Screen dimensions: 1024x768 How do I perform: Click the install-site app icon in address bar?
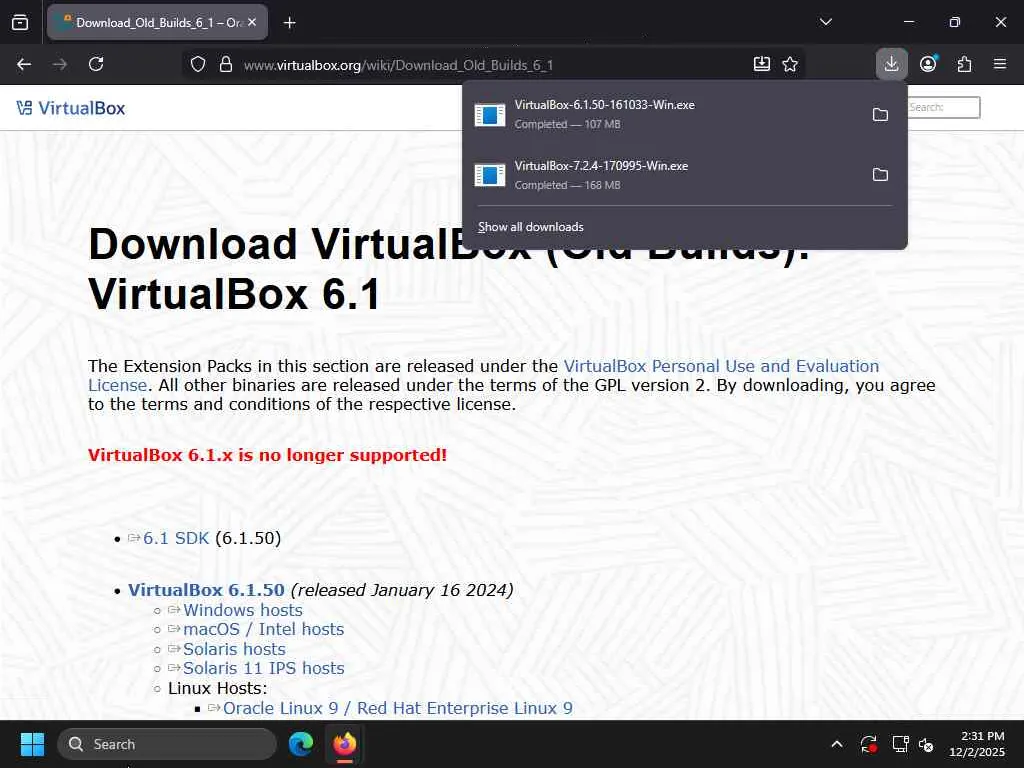pyautogui.click(x=761, y=64)
